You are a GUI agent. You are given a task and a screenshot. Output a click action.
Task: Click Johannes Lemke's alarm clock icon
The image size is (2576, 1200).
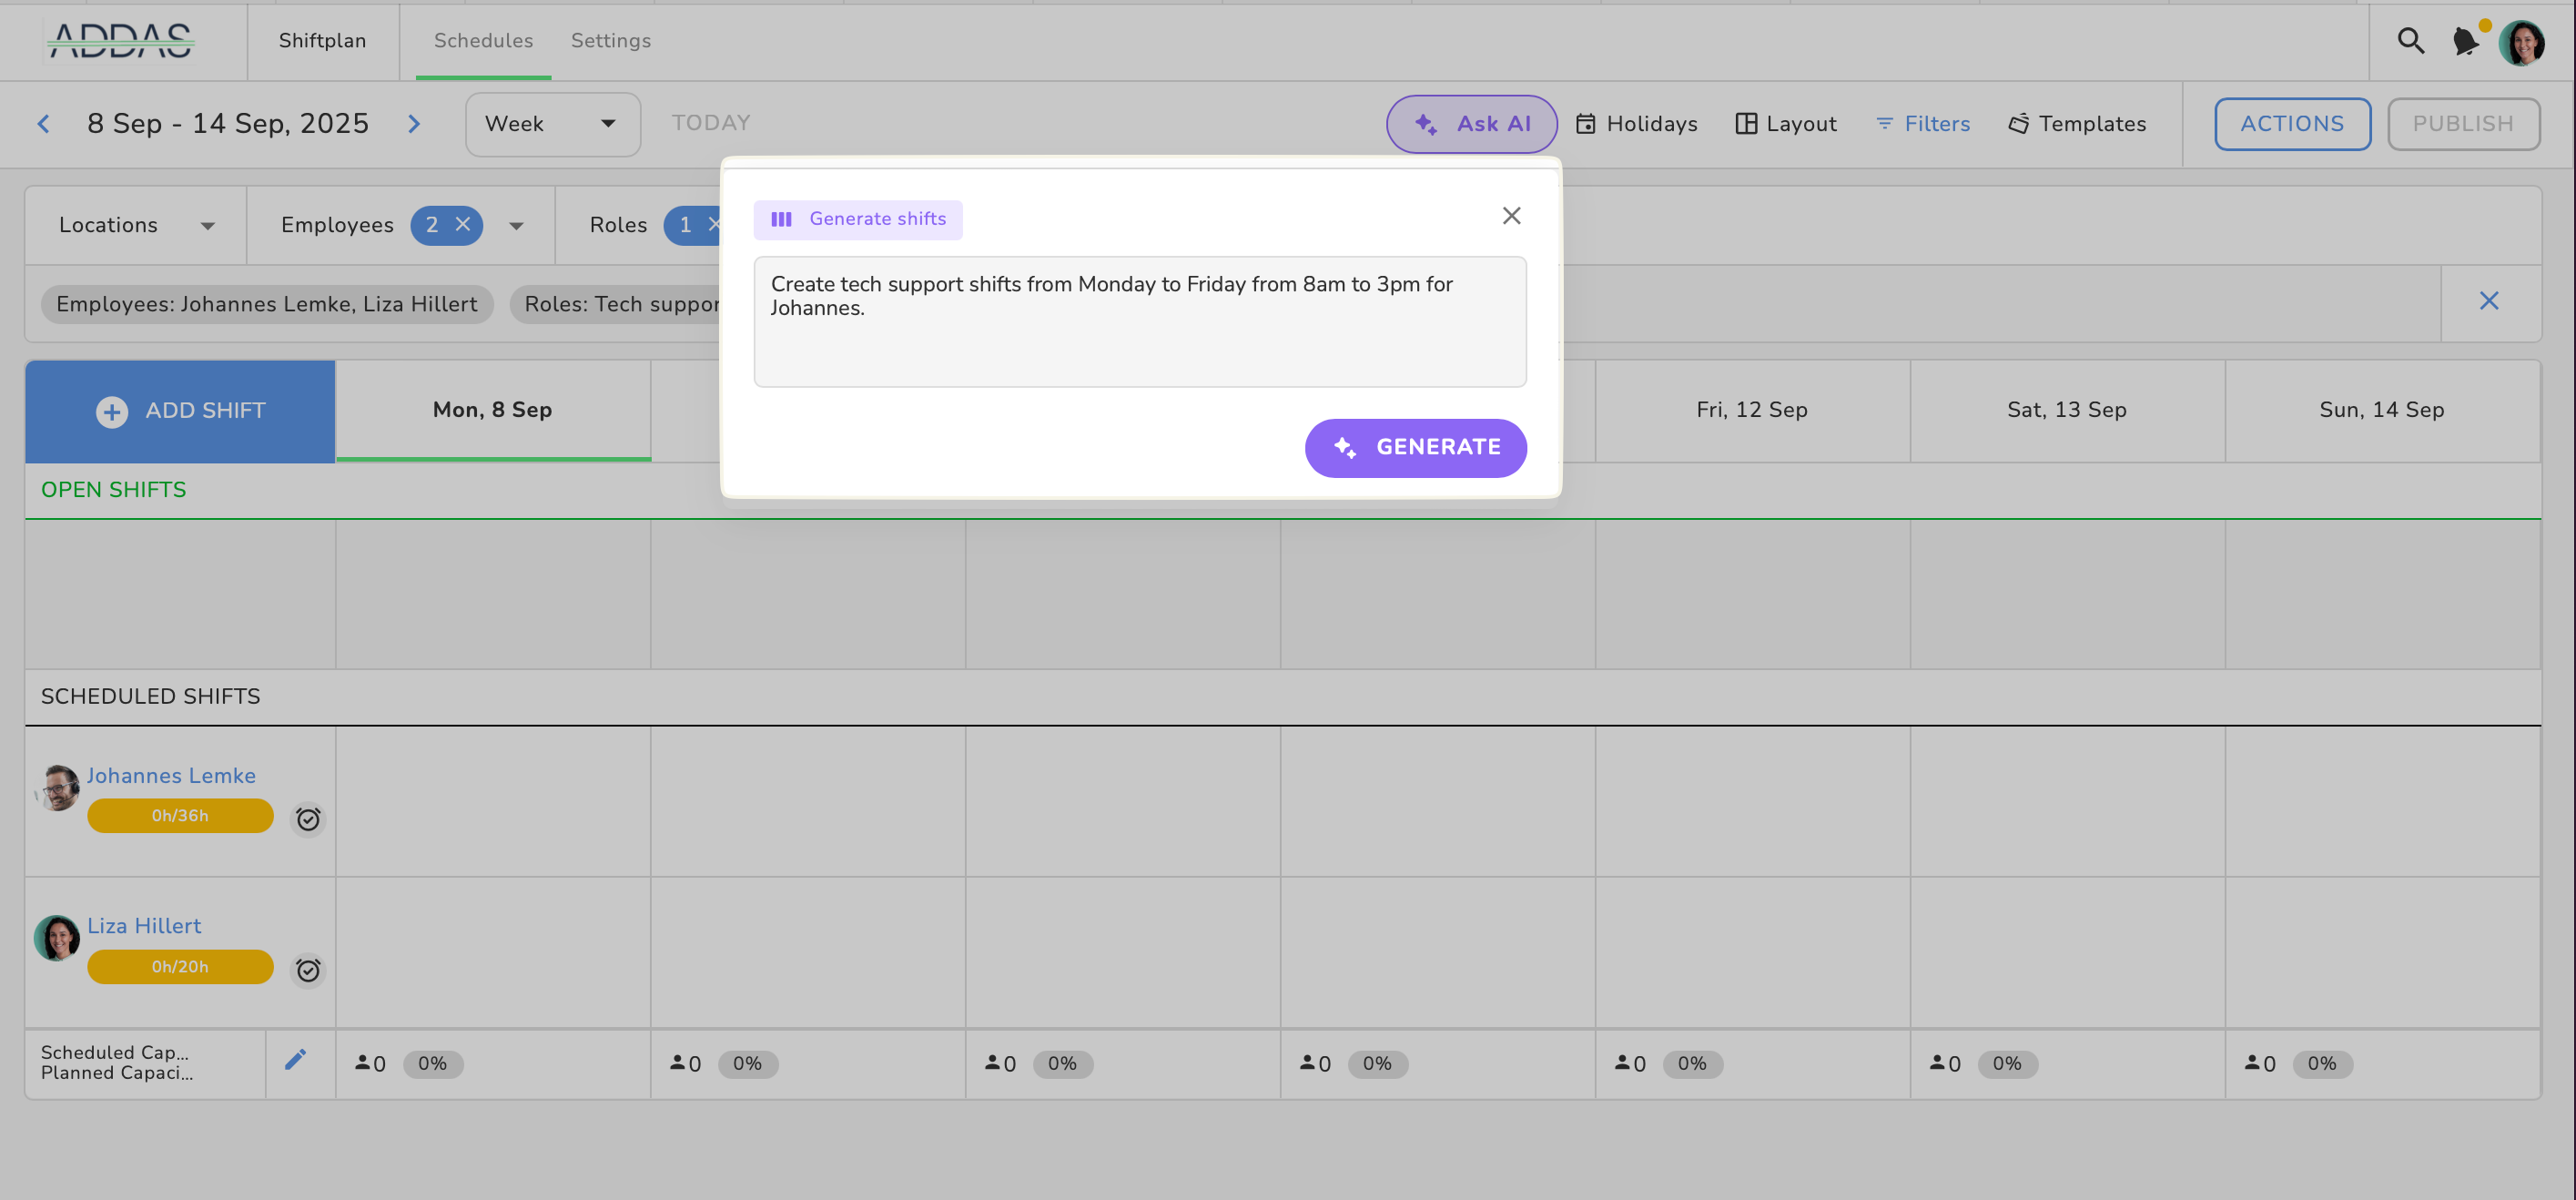308,819
